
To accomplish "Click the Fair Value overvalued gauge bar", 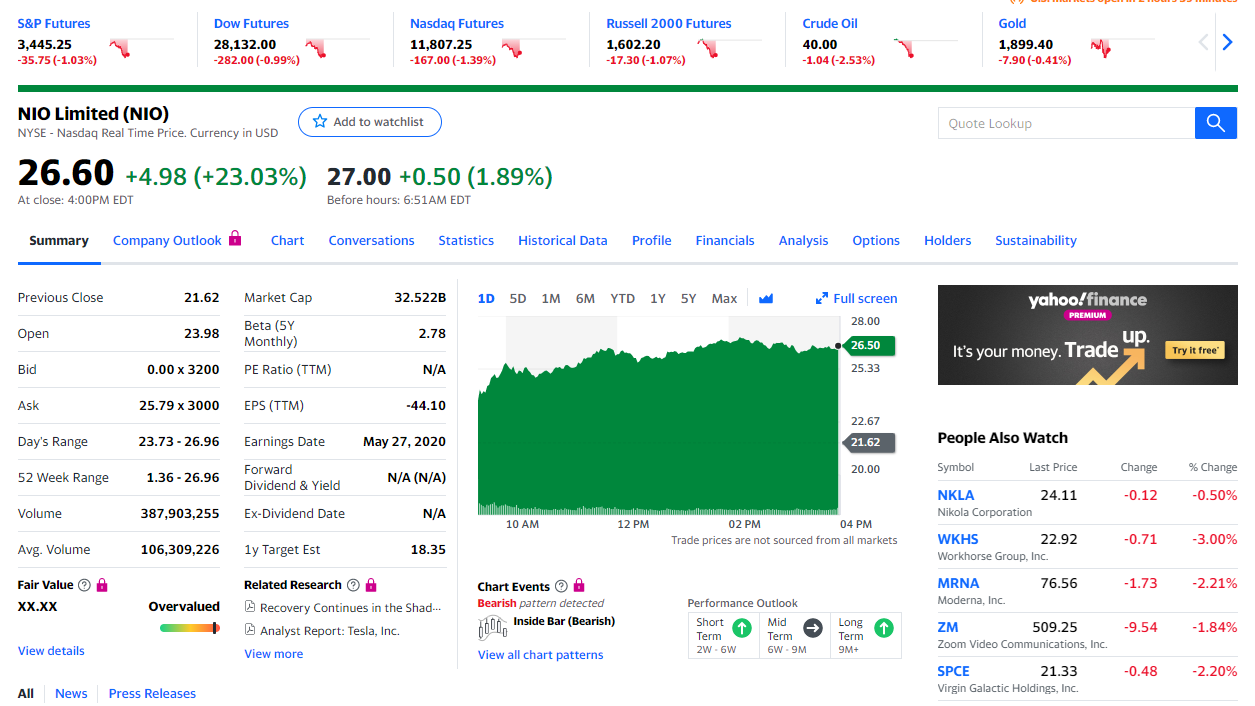I will [189, 628].
